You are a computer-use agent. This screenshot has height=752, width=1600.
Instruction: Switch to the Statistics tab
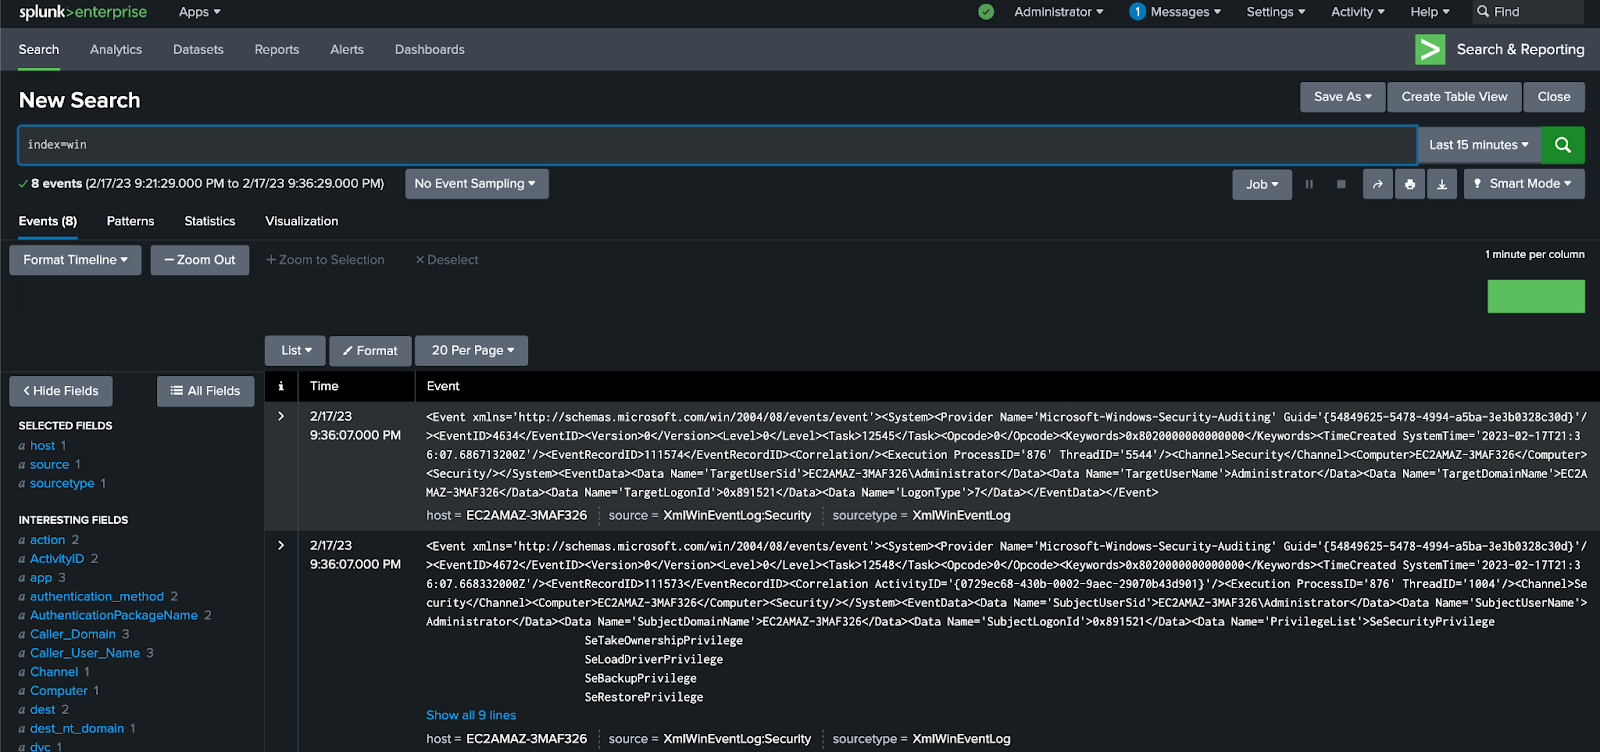[210, 222]
